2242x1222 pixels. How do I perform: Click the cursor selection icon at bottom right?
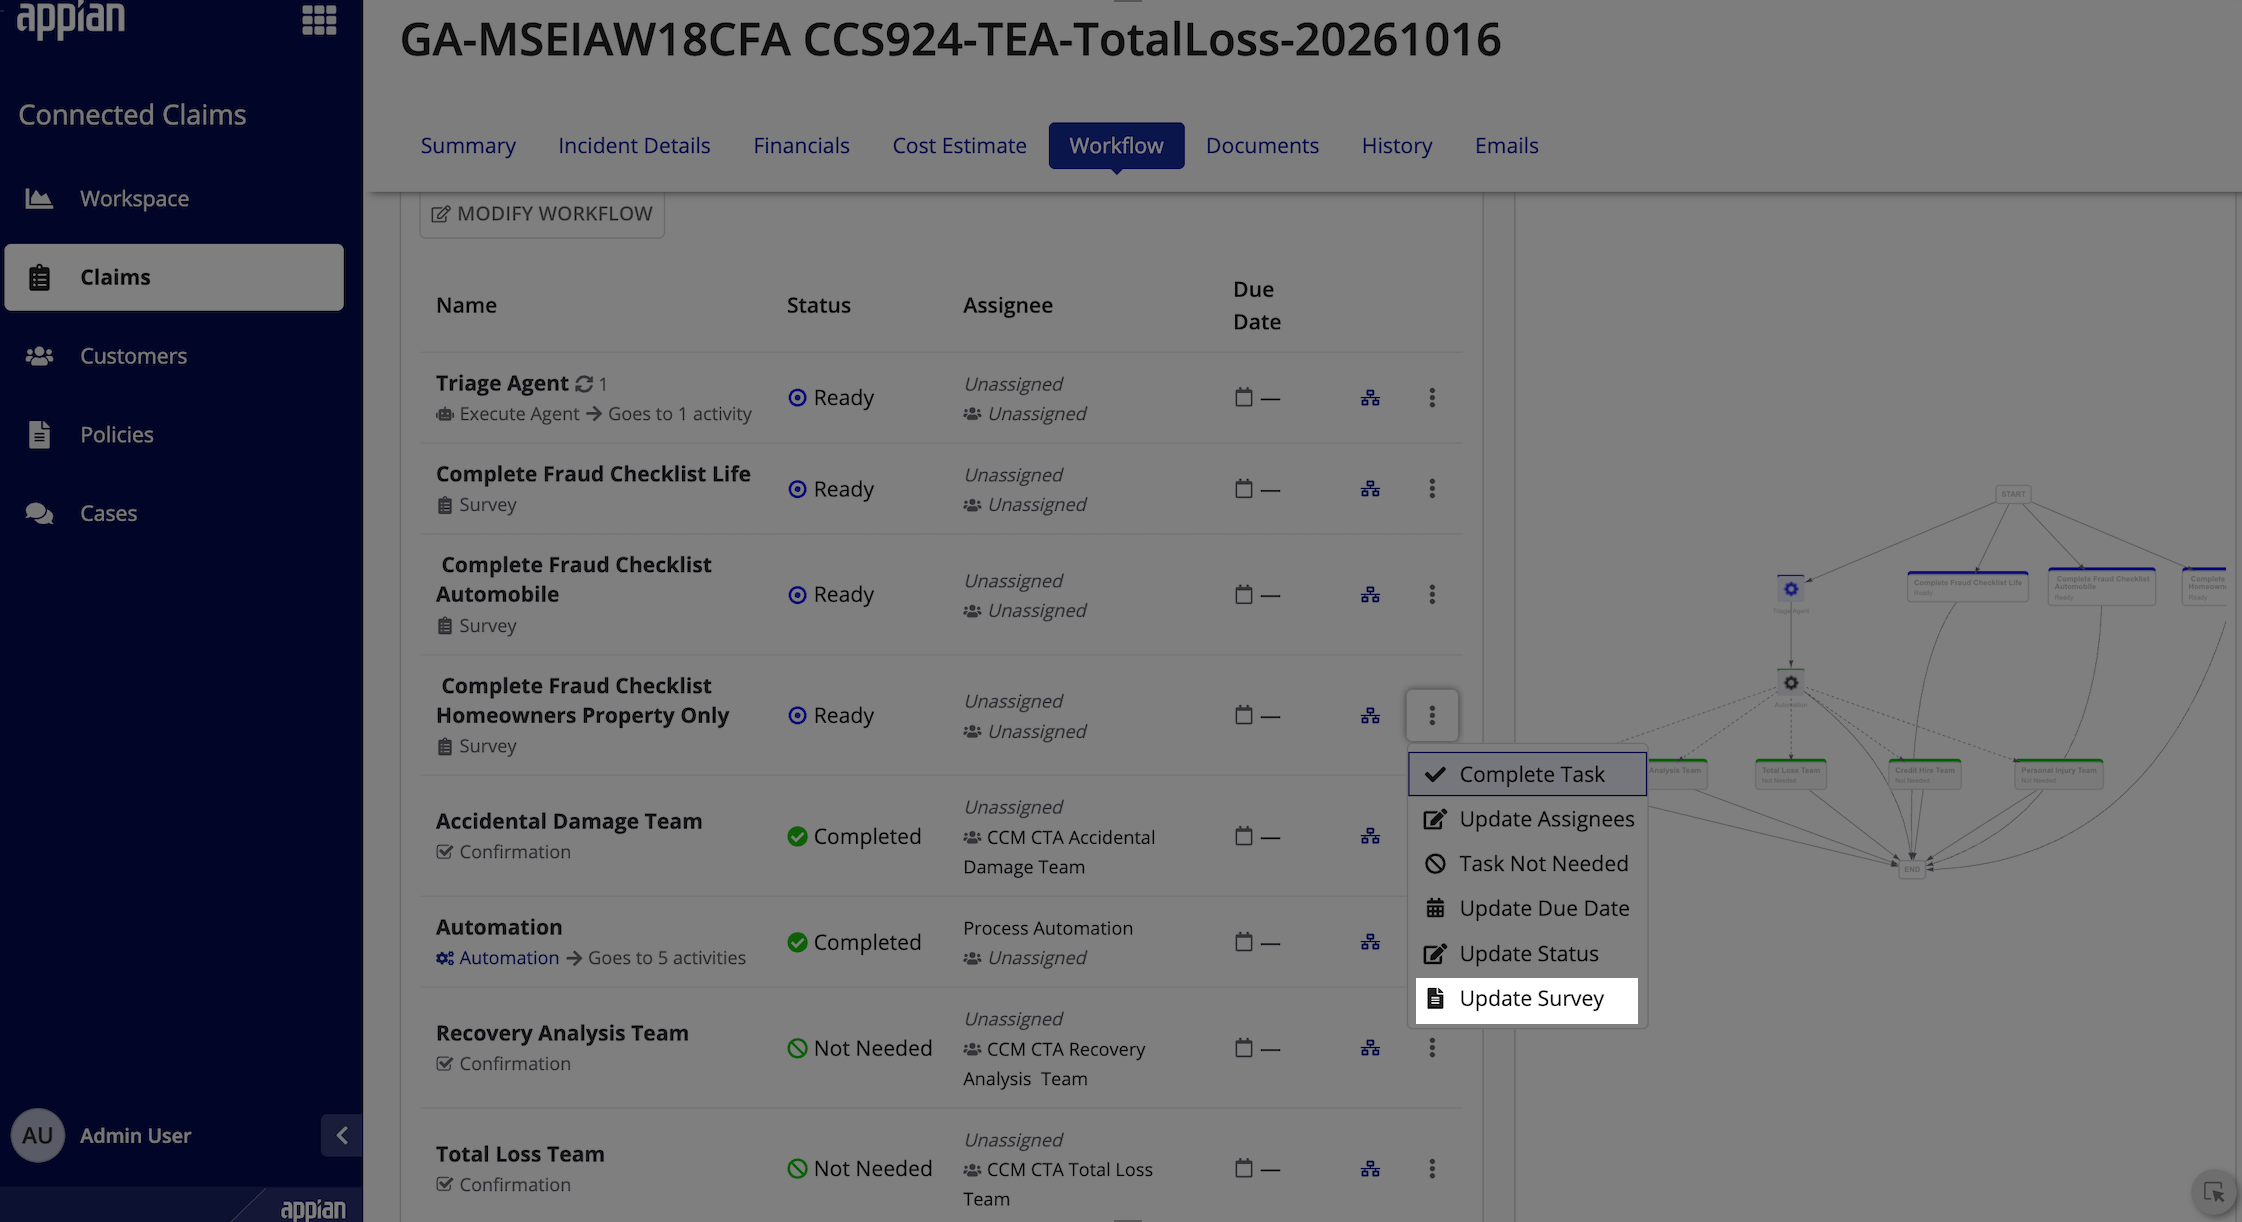2214,1192
